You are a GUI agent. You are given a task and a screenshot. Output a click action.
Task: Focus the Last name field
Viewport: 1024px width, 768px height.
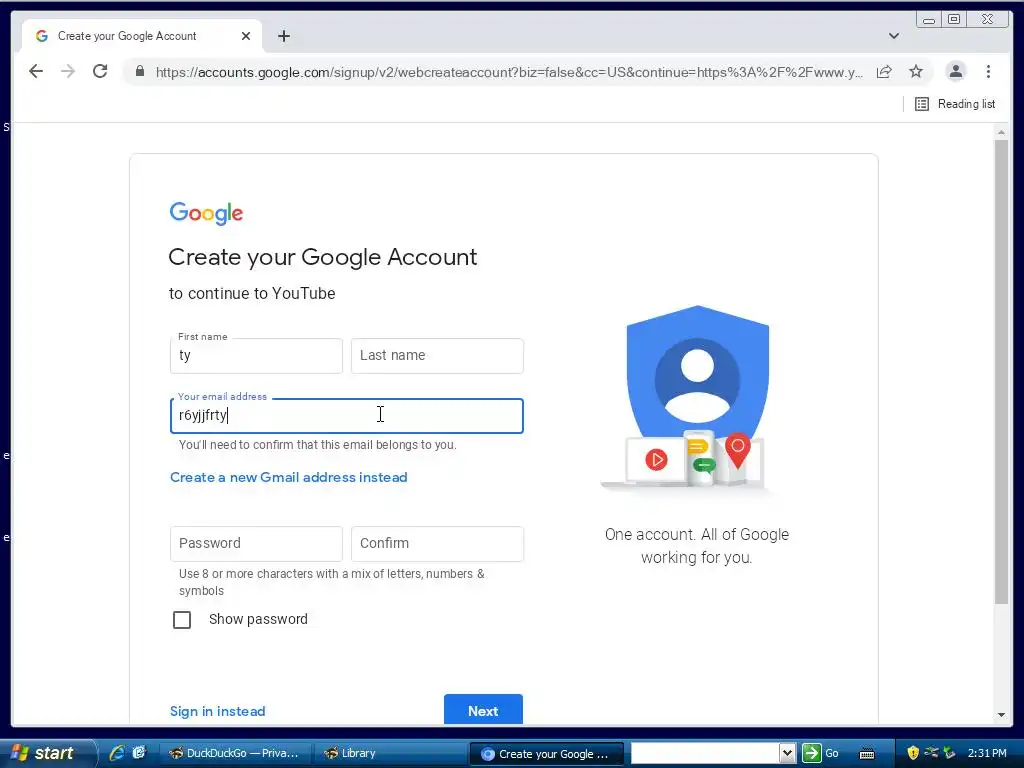pyautogui.click(x=437, y=356)
